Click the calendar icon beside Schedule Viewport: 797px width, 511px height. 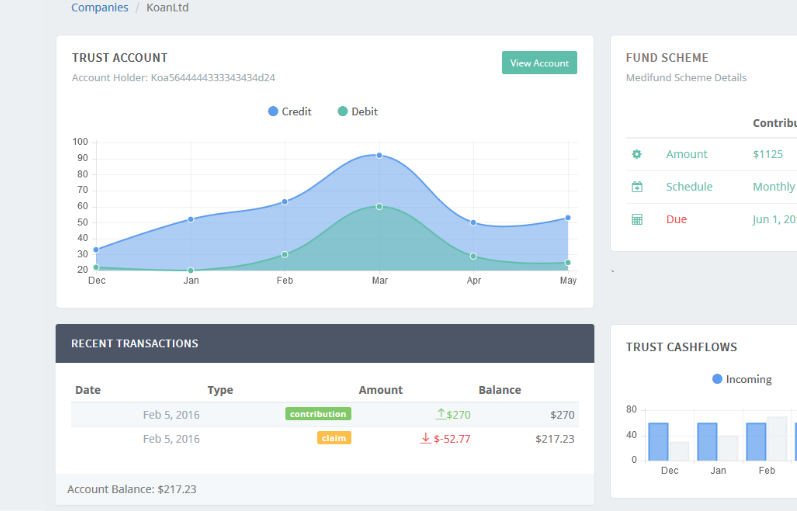(x=637, y=187)
